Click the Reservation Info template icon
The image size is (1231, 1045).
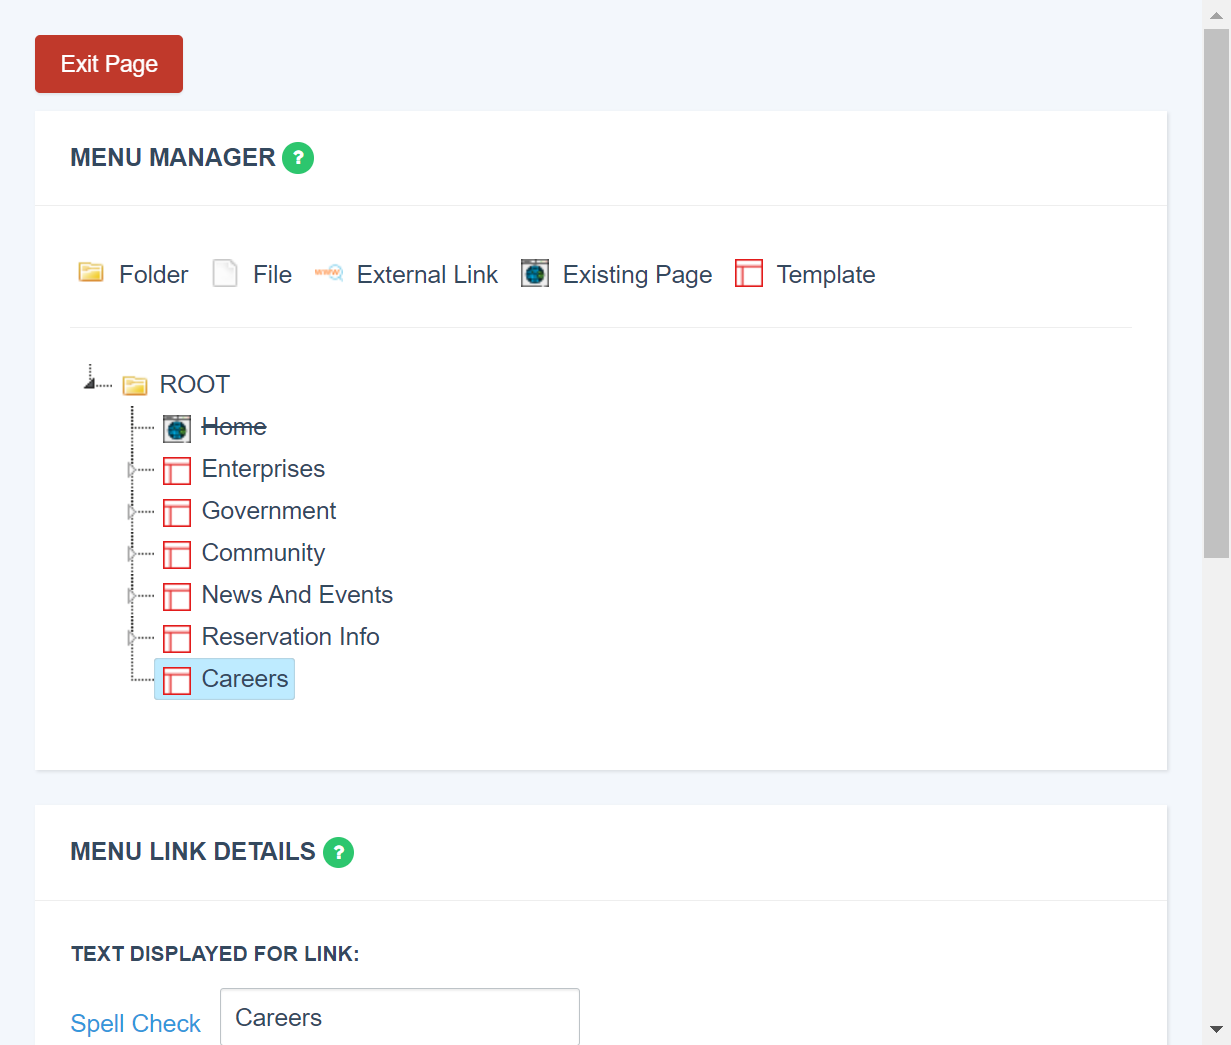tap(177, 638)
